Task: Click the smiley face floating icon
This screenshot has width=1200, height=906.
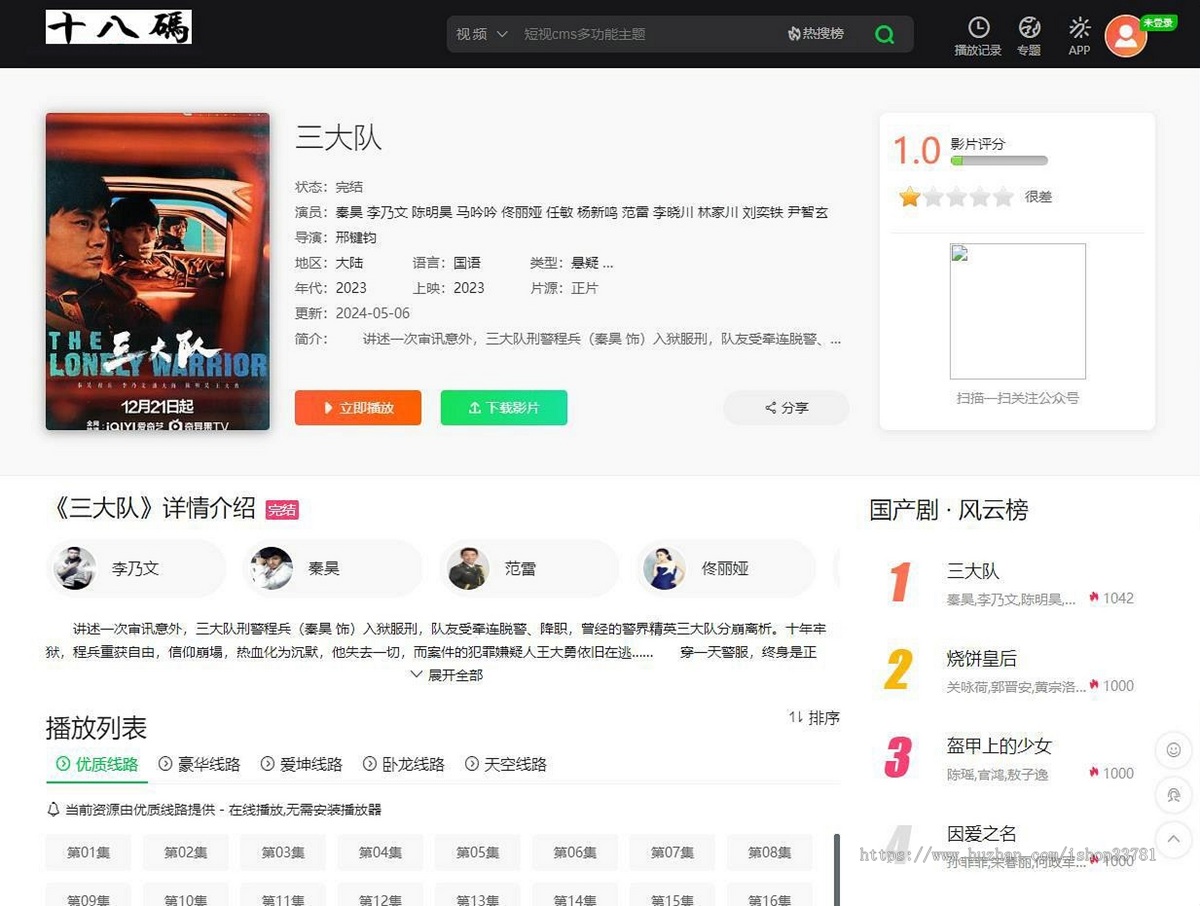Action: (1173, 750)
